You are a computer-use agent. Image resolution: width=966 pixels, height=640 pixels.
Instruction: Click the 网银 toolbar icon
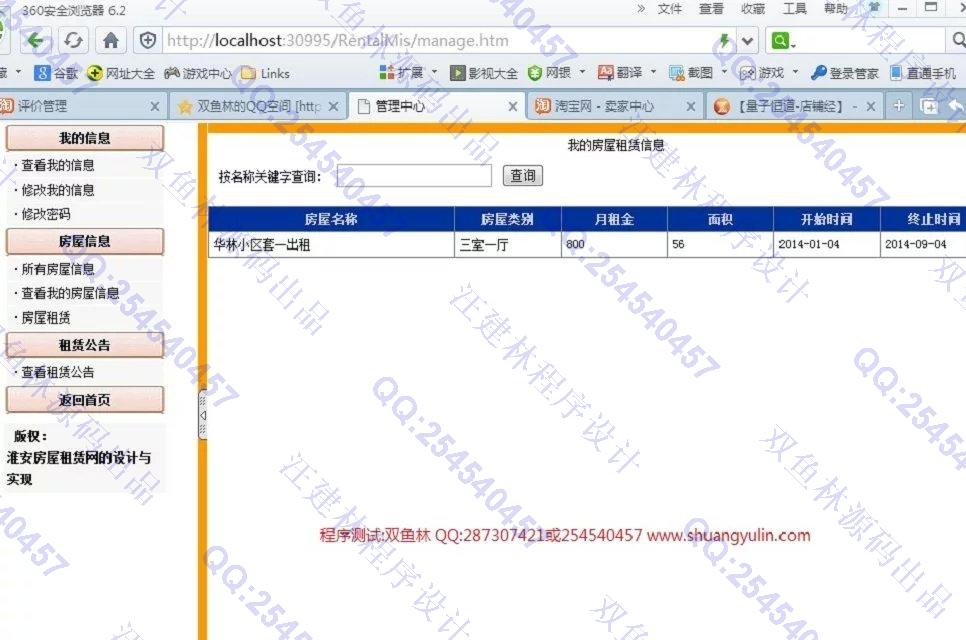(x=550, y=73)
